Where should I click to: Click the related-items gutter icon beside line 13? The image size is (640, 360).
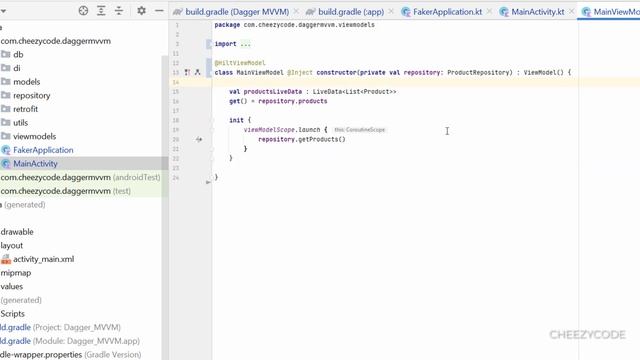[198, 72]
